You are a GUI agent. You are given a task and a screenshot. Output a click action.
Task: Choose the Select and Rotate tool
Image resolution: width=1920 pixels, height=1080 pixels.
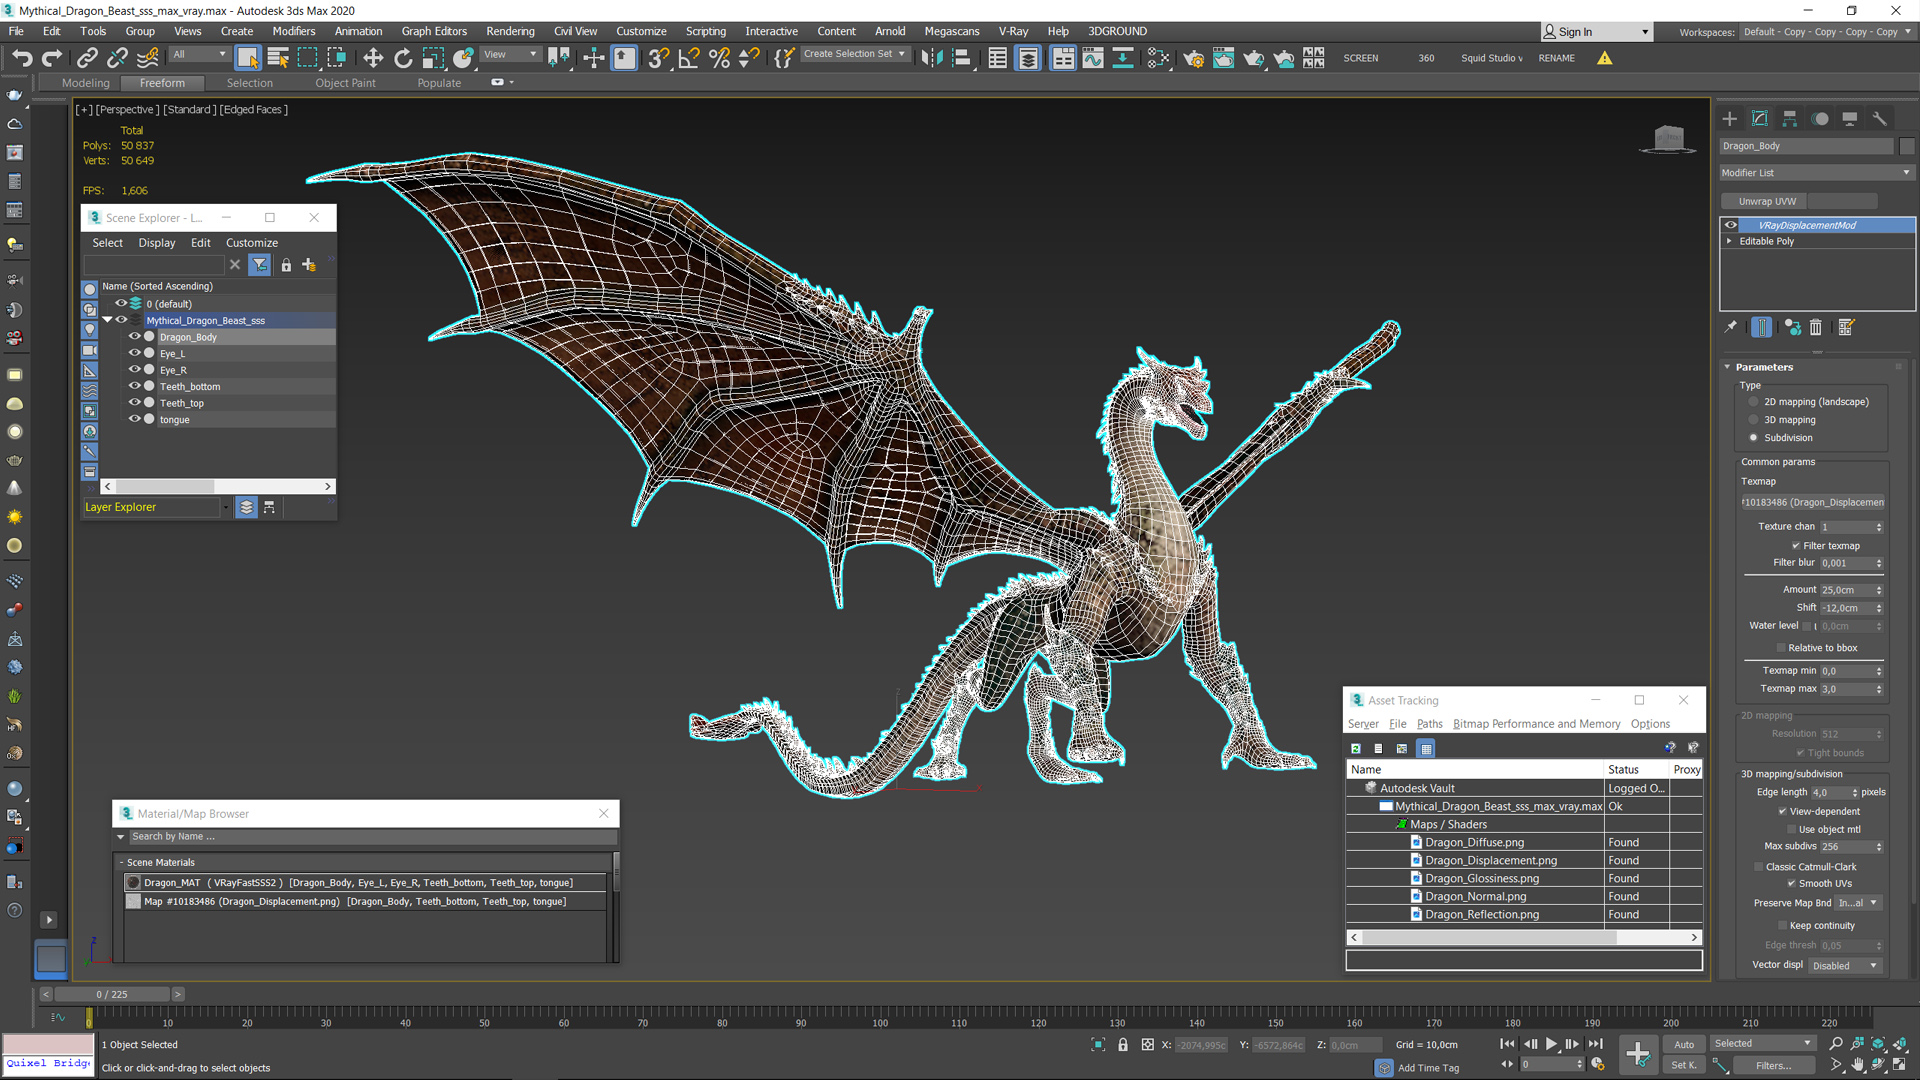click(403, 58)
